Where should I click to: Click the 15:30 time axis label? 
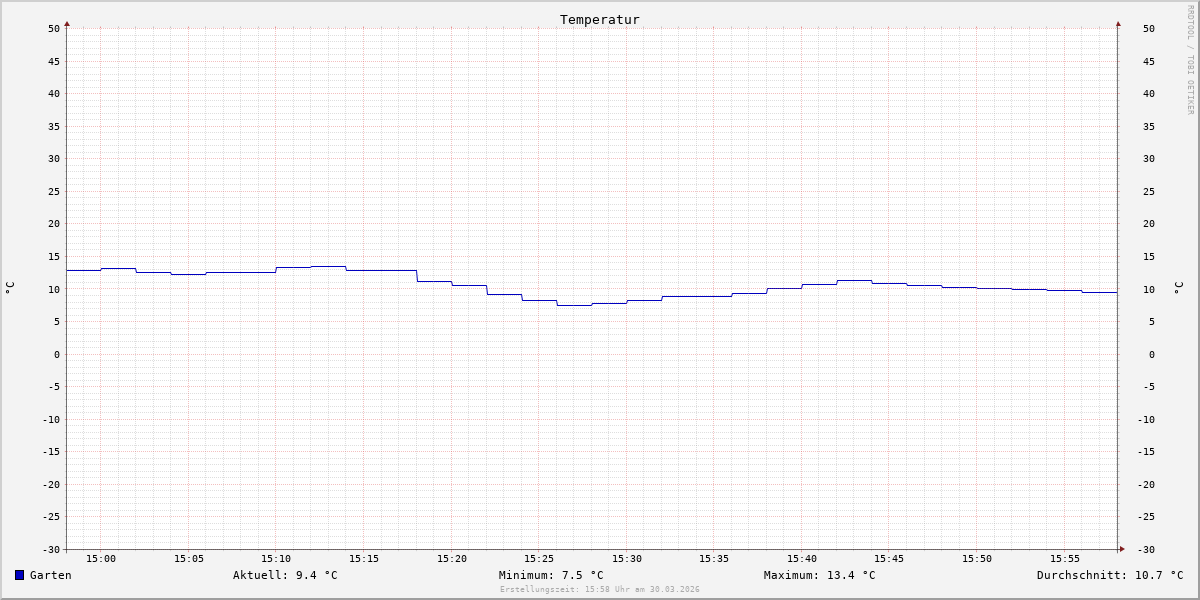627,559
